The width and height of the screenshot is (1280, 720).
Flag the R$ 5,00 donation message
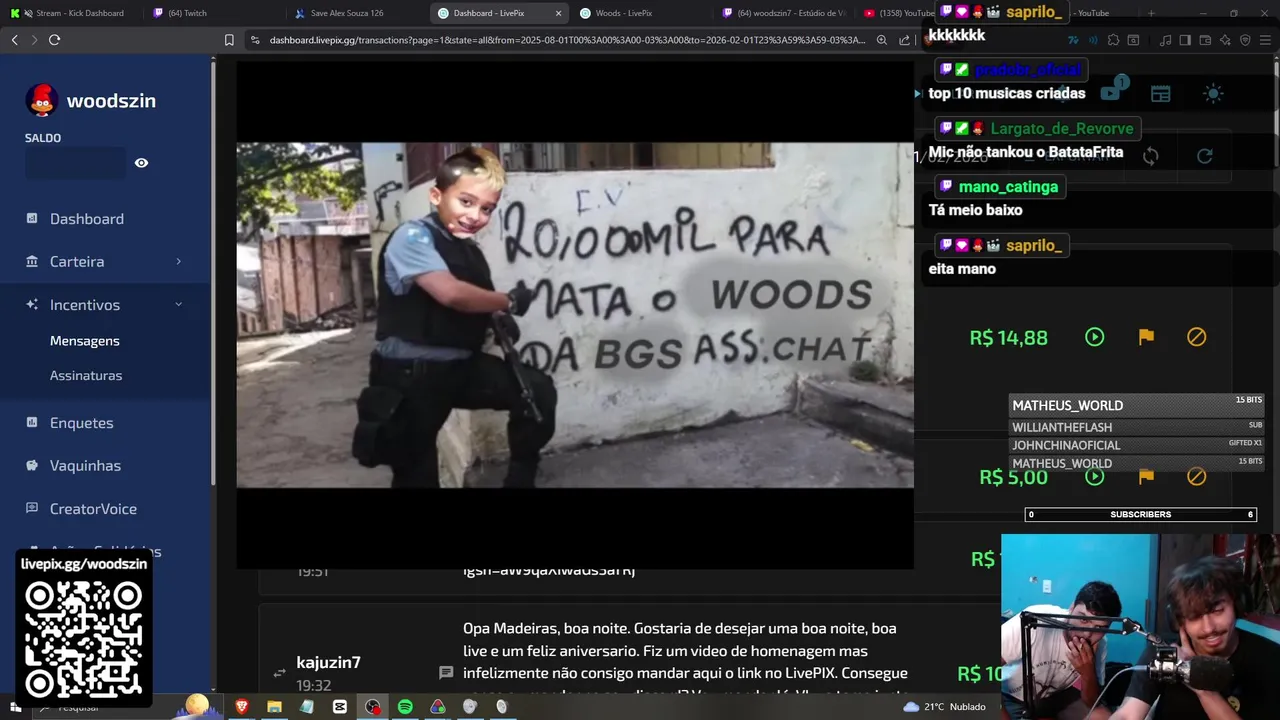[1146, 477]
